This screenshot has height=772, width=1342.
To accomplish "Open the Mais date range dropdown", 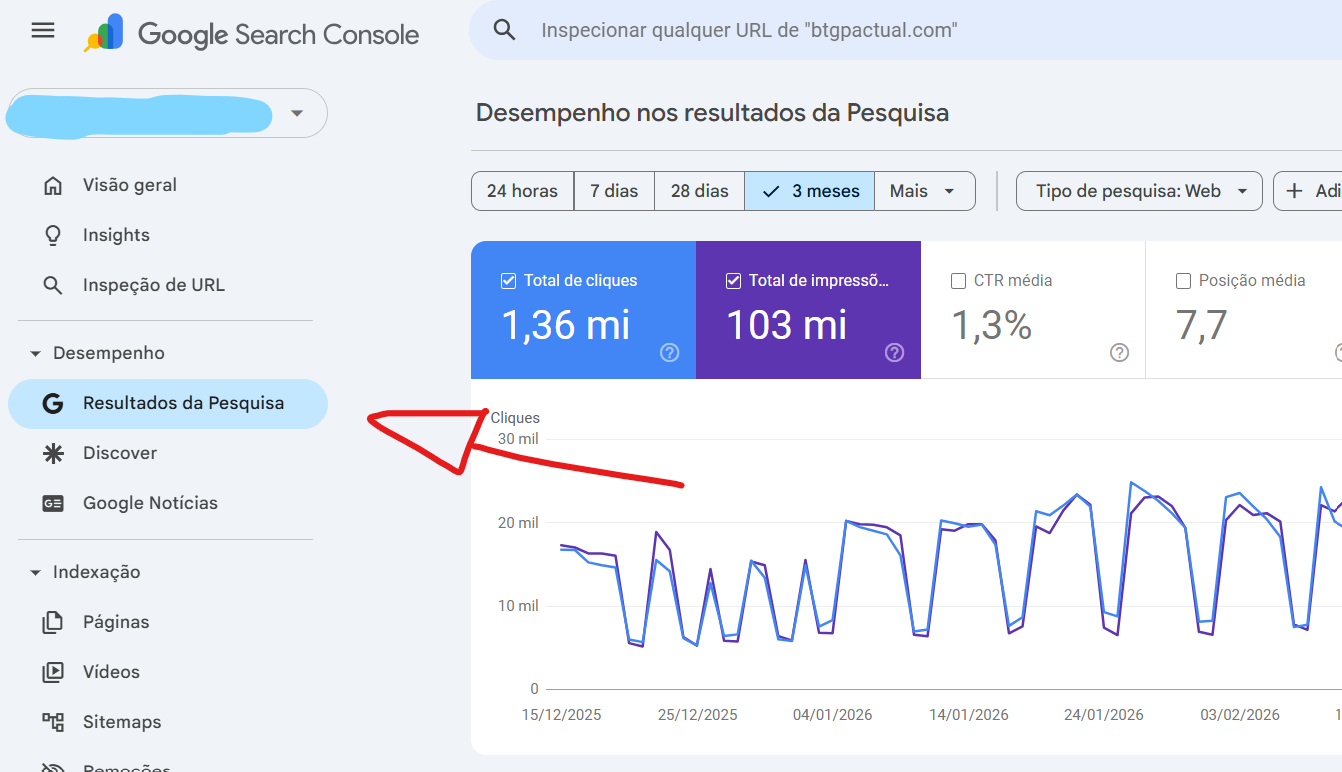I will point(923,190).
